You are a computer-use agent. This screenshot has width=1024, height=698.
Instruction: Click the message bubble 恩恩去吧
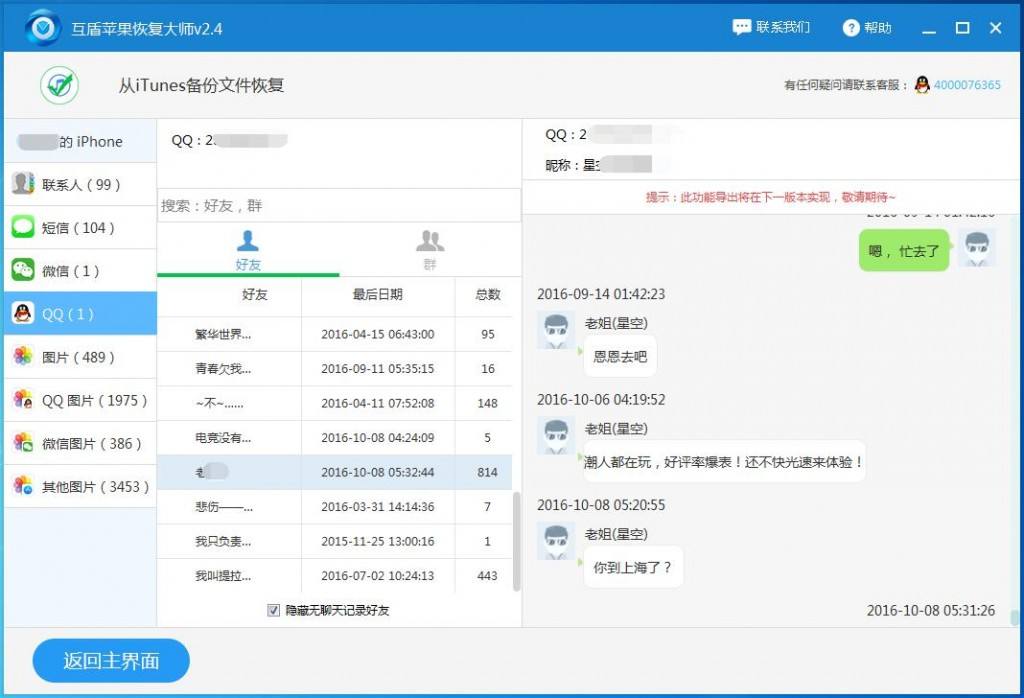point(620,357)
